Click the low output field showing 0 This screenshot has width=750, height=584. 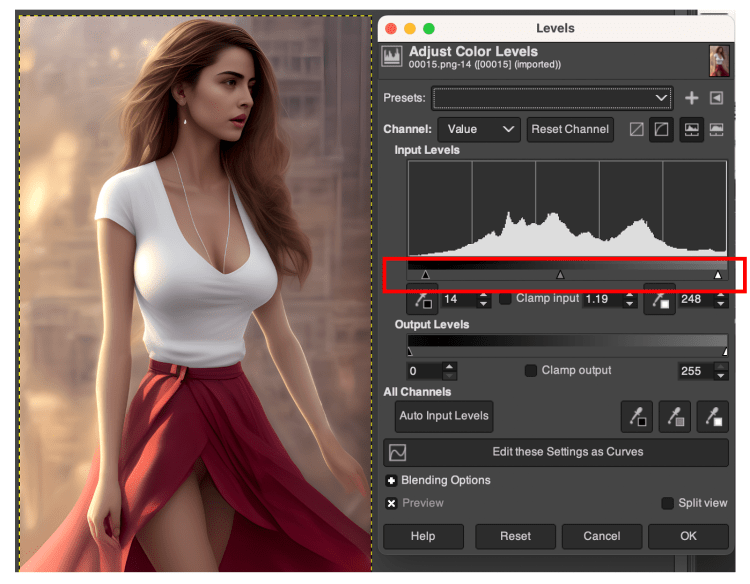click(425, 371)
